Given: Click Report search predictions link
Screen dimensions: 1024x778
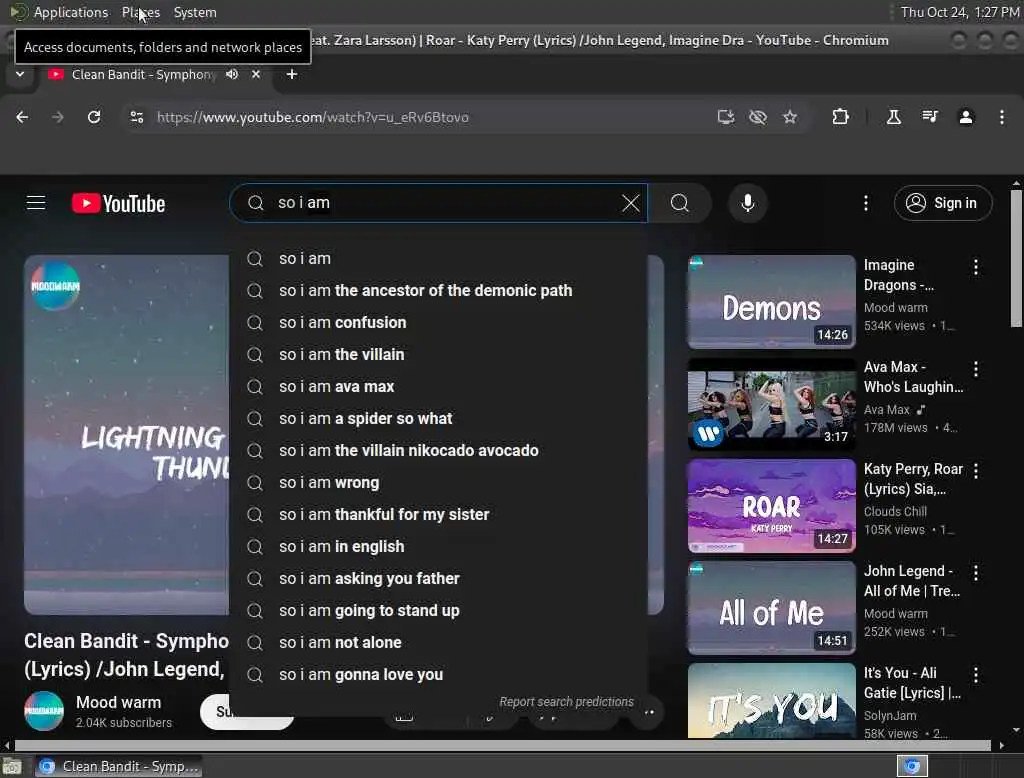Looking at the screenshot, I should pyautogui.click(x=566, y=702).
